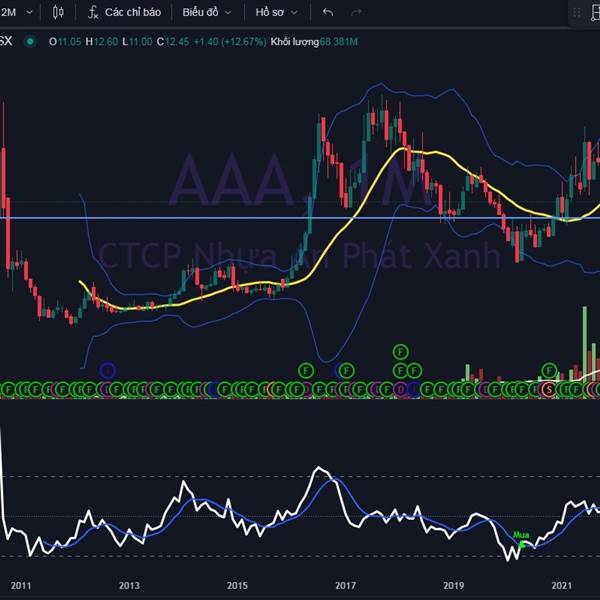Select the close price C12.45 value

(173, 41)
